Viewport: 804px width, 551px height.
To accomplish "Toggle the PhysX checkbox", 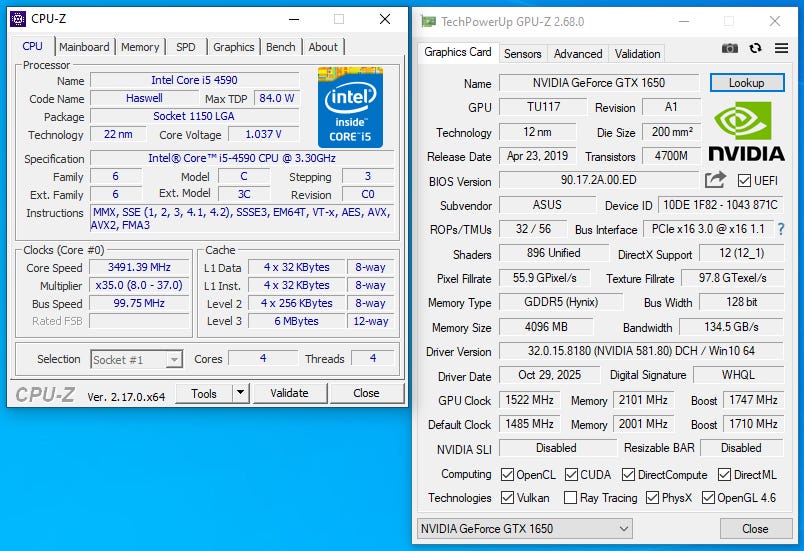I will tap(652, 498).
